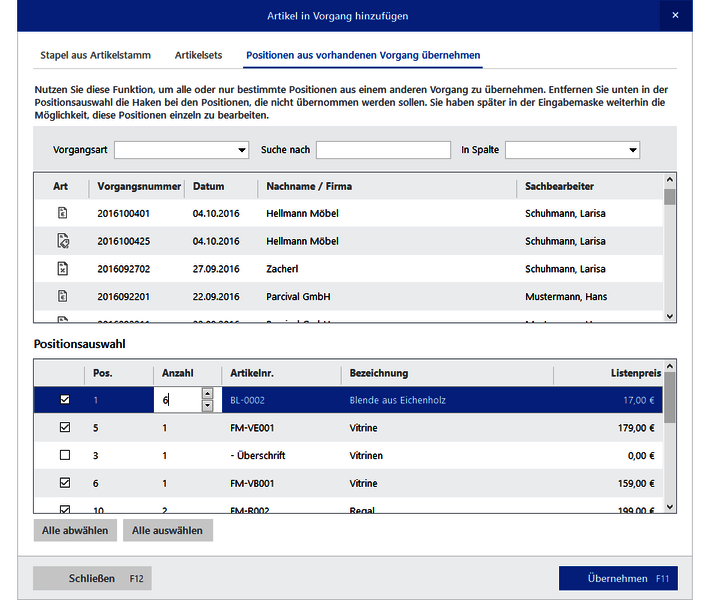Click the 159,00 € list price

point(636,484)
